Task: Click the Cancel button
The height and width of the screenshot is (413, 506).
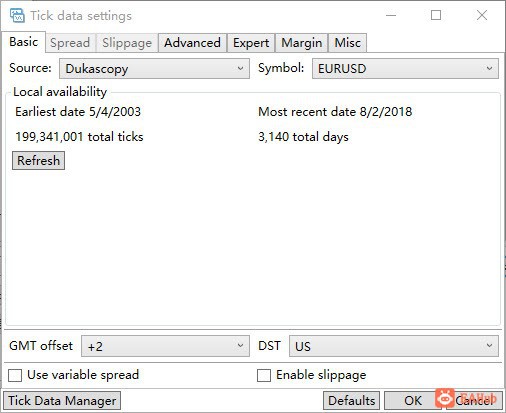Action: (x=474, y=400)
